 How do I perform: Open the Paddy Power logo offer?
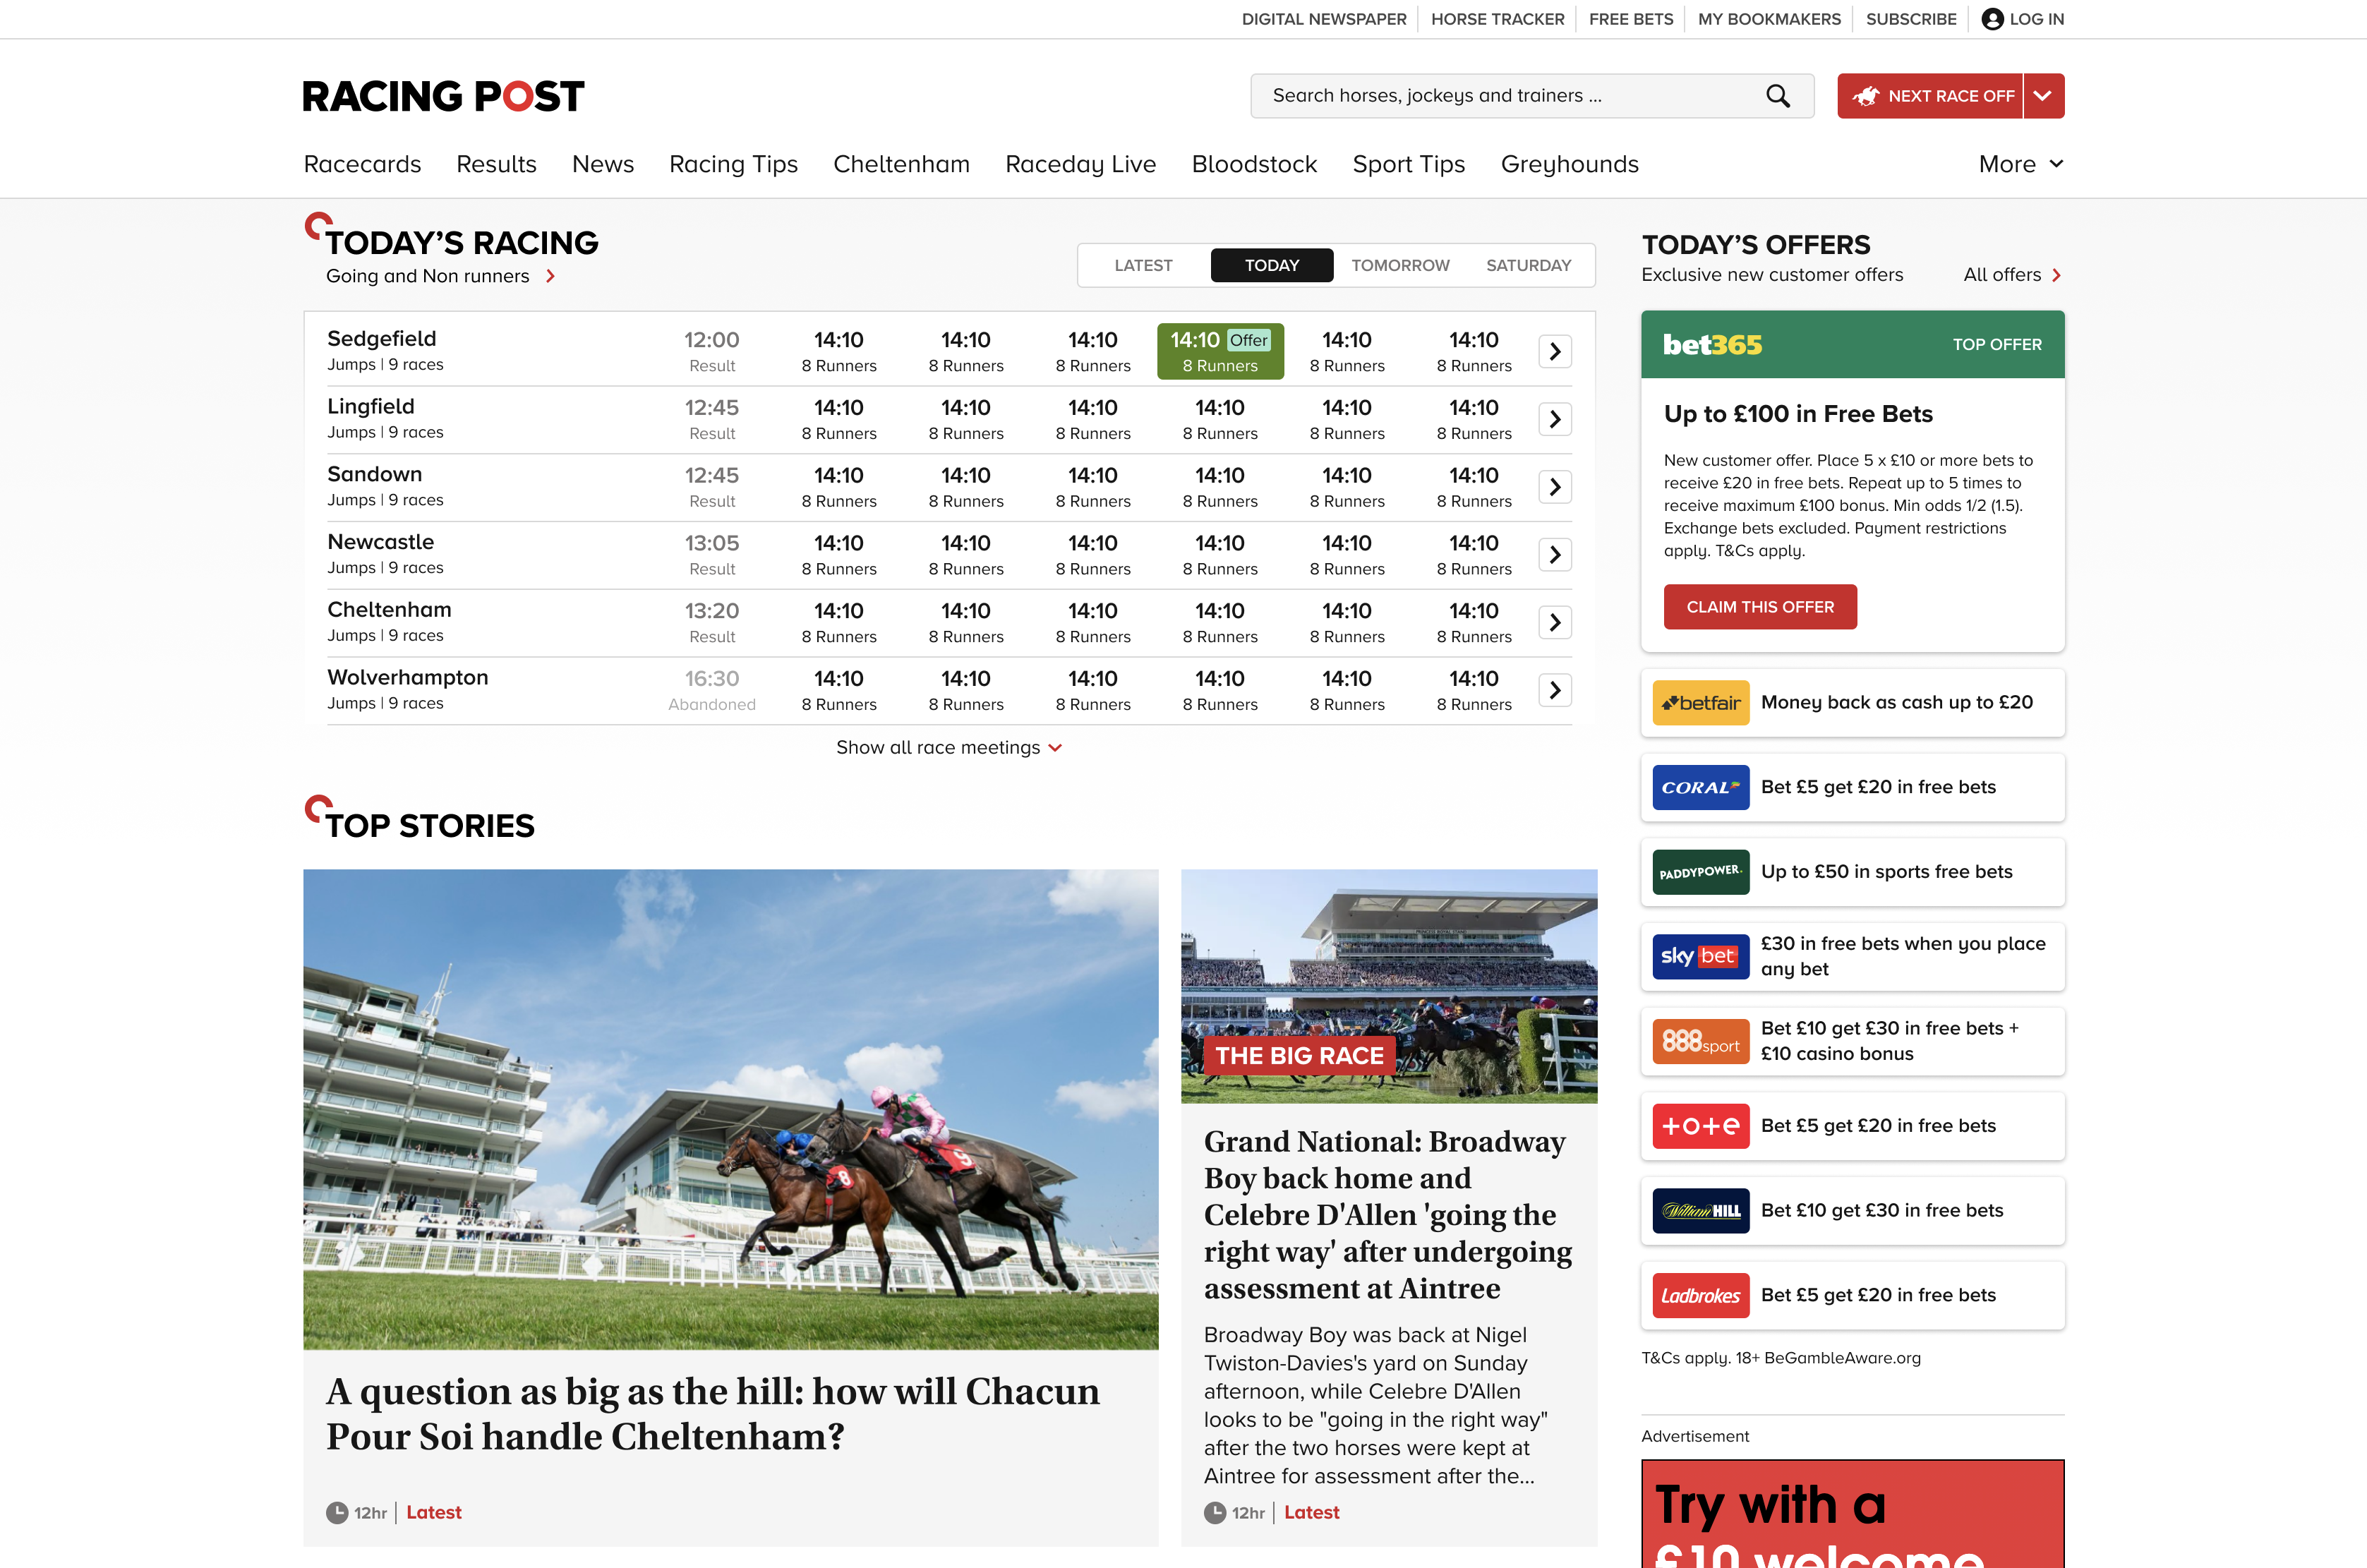pyautogui.click(x=1700, y=872)
